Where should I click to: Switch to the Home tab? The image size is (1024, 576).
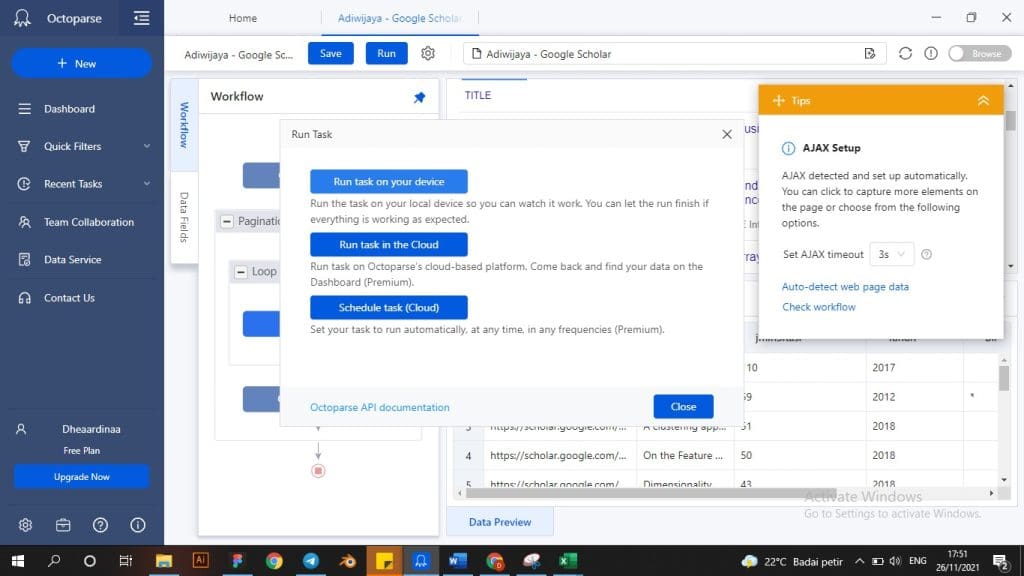tap(242, 18)
